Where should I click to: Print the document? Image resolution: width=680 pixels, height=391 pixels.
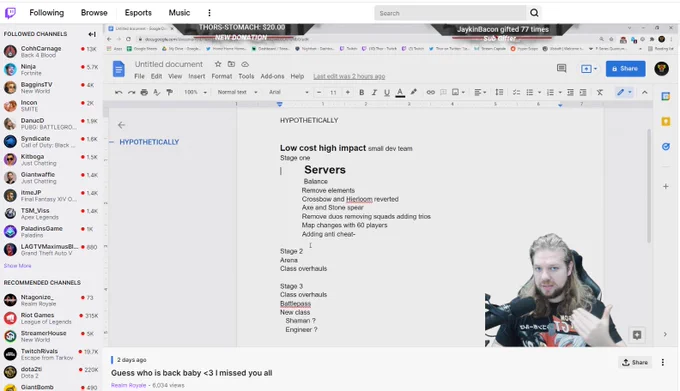[x=144, y=92]
